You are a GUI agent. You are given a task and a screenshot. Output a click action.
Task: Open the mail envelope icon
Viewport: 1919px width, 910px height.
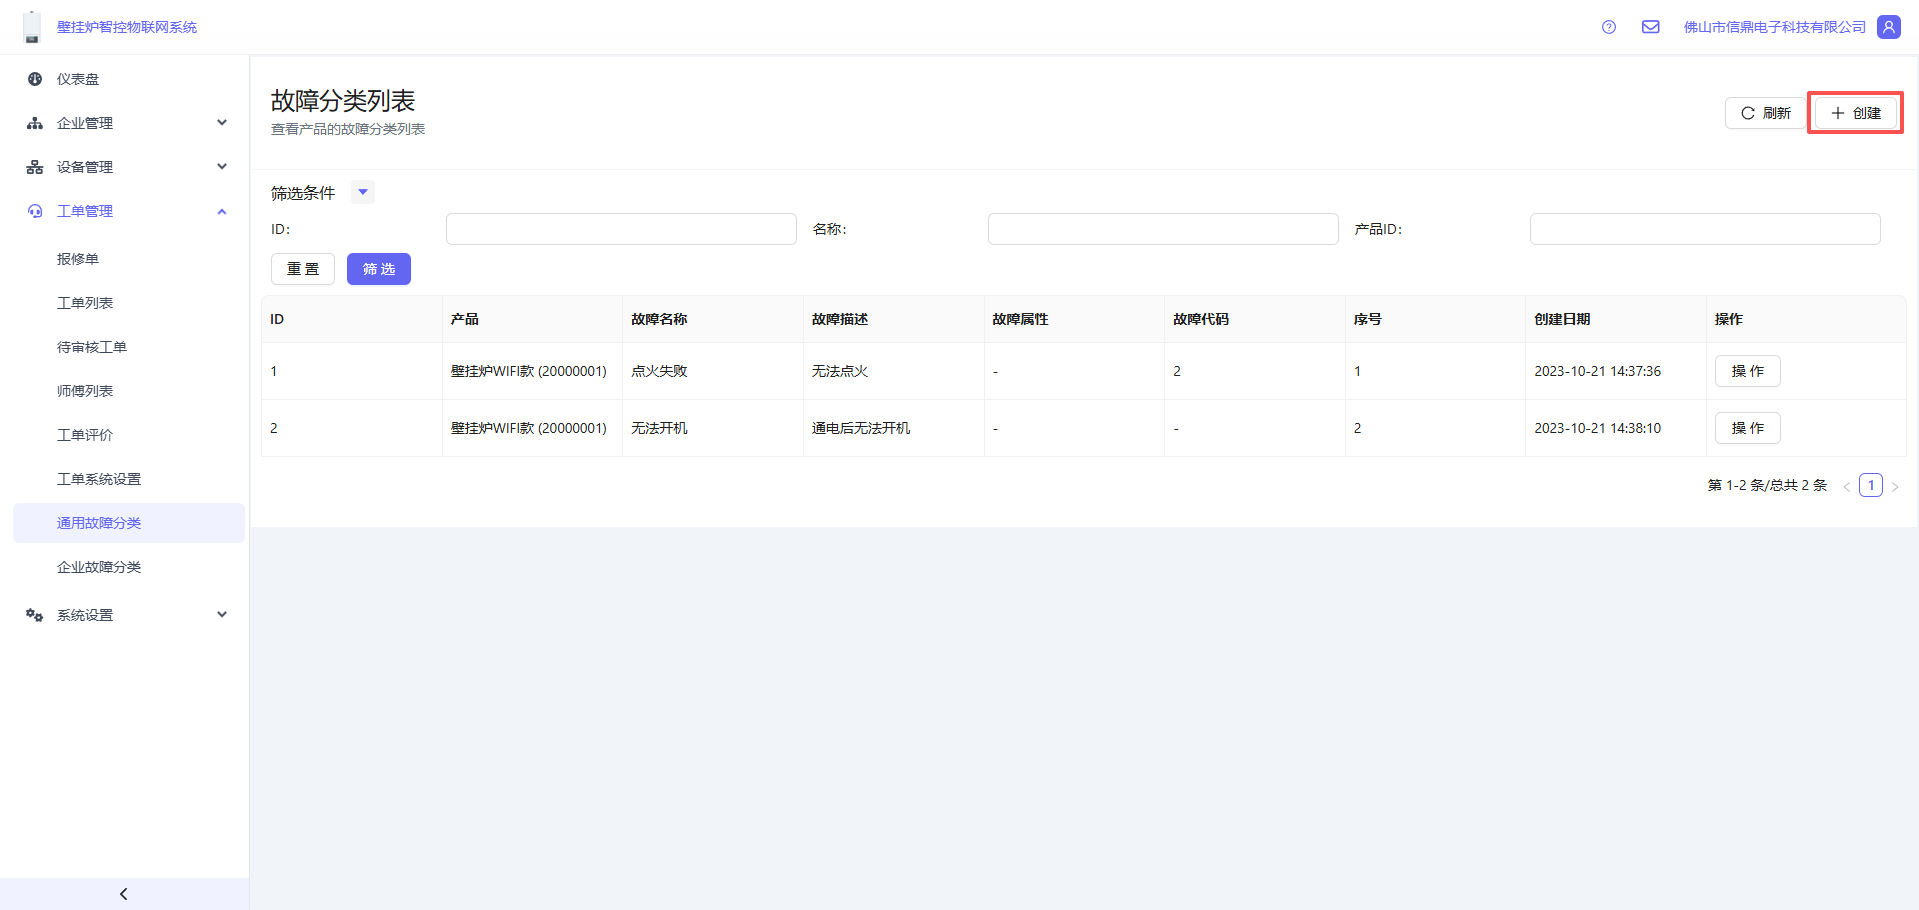(x=1650, y=27)
